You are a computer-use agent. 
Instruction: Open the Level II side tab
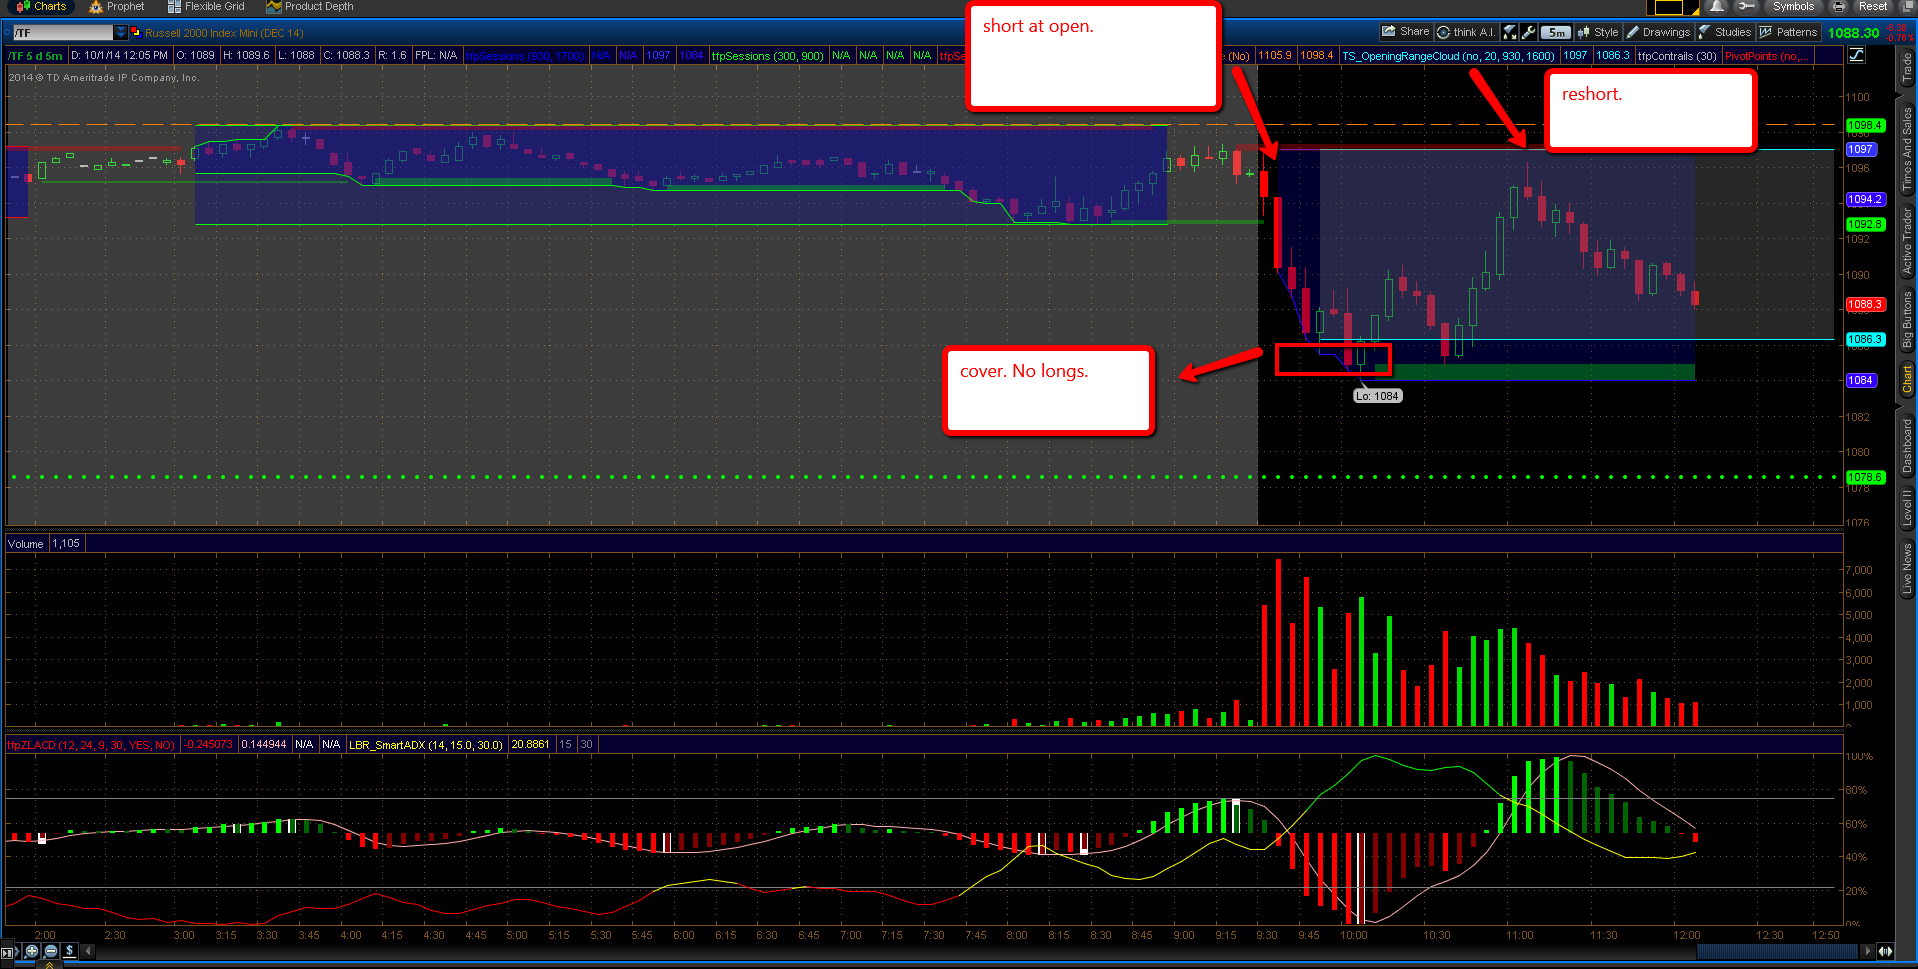pos(1907,507)
